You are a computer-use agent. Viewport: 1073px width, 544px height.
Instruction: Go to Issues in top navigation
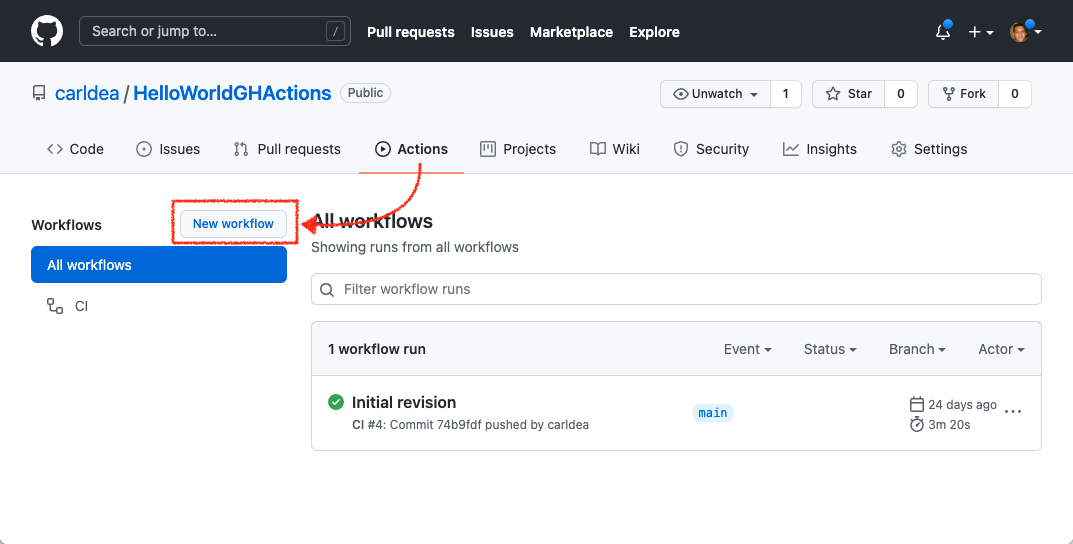pyautogui.click(x=492, y=32)
